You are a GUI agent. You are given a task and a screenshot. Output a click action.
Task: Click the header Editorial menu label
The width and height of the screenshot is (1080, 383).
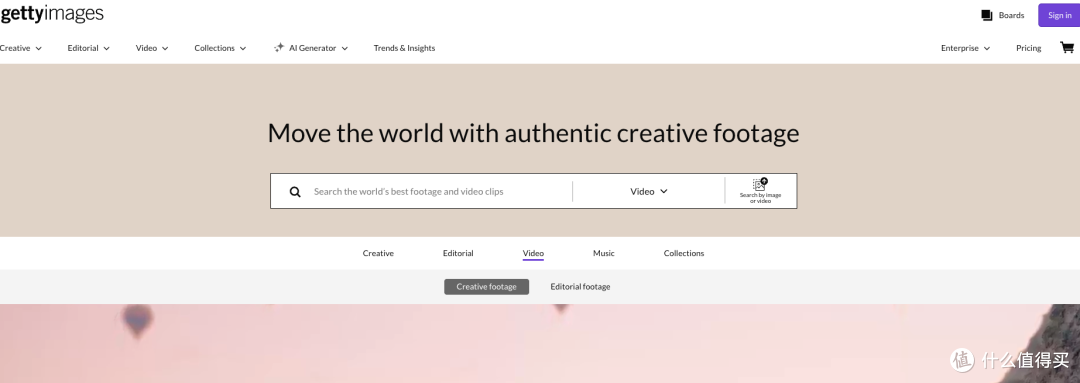83,48
